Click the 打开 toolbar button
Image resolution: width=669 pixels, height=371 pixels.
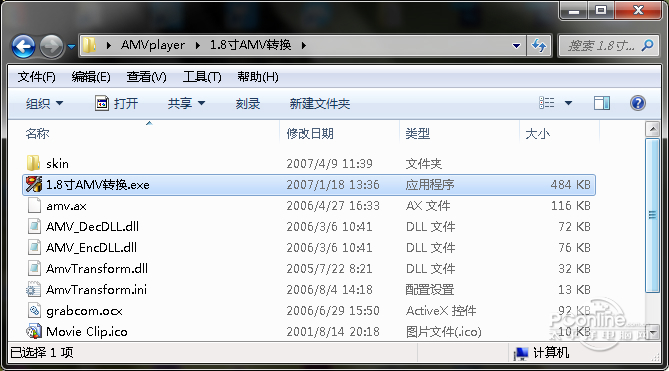116,103
